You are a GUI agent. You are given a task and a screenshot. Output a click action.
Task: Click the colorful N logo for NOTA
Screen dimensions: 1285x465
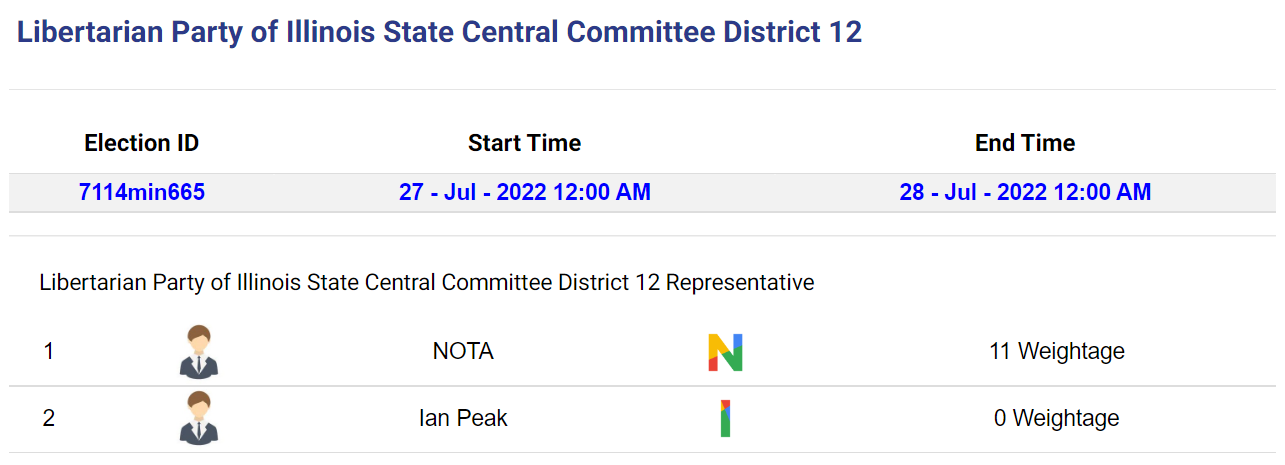(725, 352)
